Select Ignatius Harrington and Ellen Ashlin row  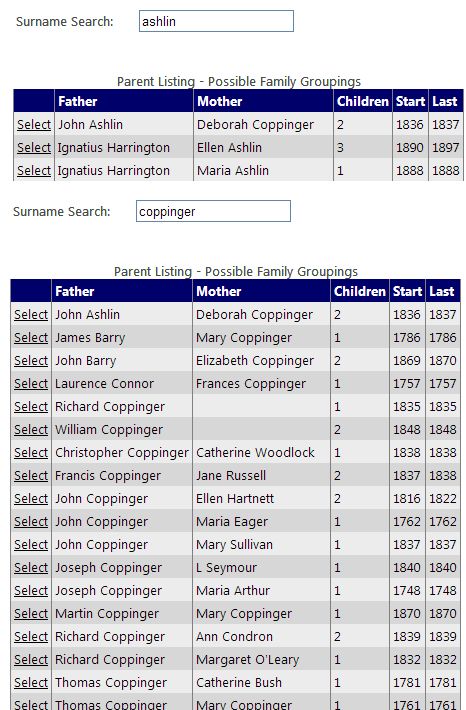point(34,148)
